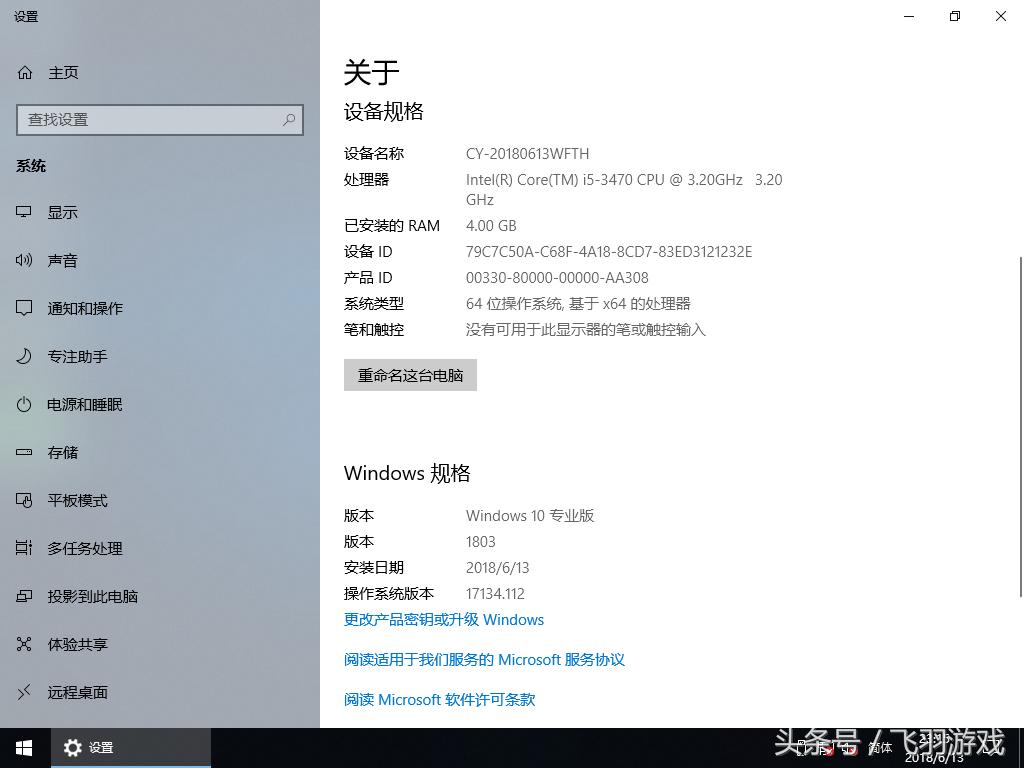The image size is (1024, 768).
Task: Open the Microsoft 服务协议 link
Action: pyautogui.click(x=484, y=660)
